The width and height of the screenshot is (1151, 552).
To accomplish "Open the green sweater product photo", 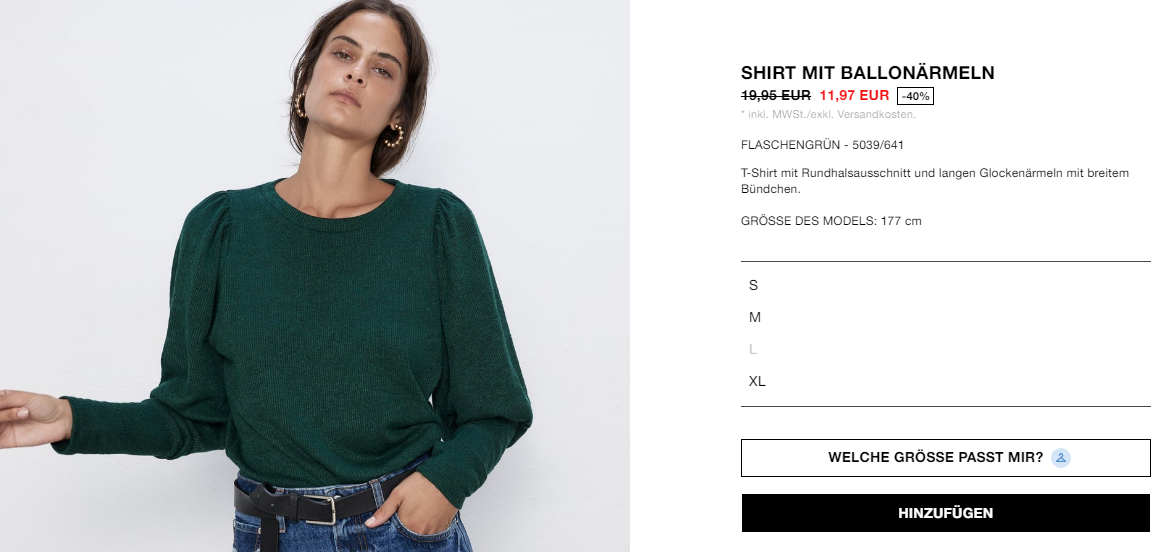I will click(x=315, y=276).
